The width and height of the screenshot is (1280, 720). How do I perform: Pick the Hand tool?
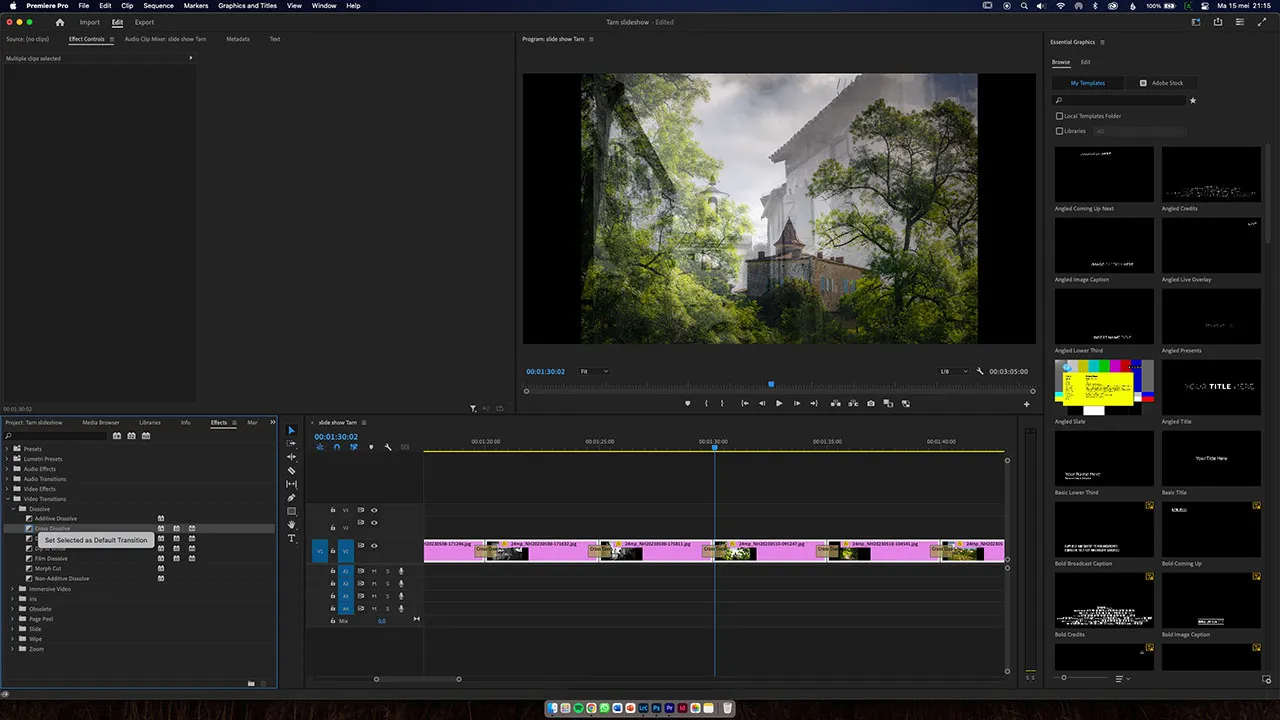click(x=291, y=524)
